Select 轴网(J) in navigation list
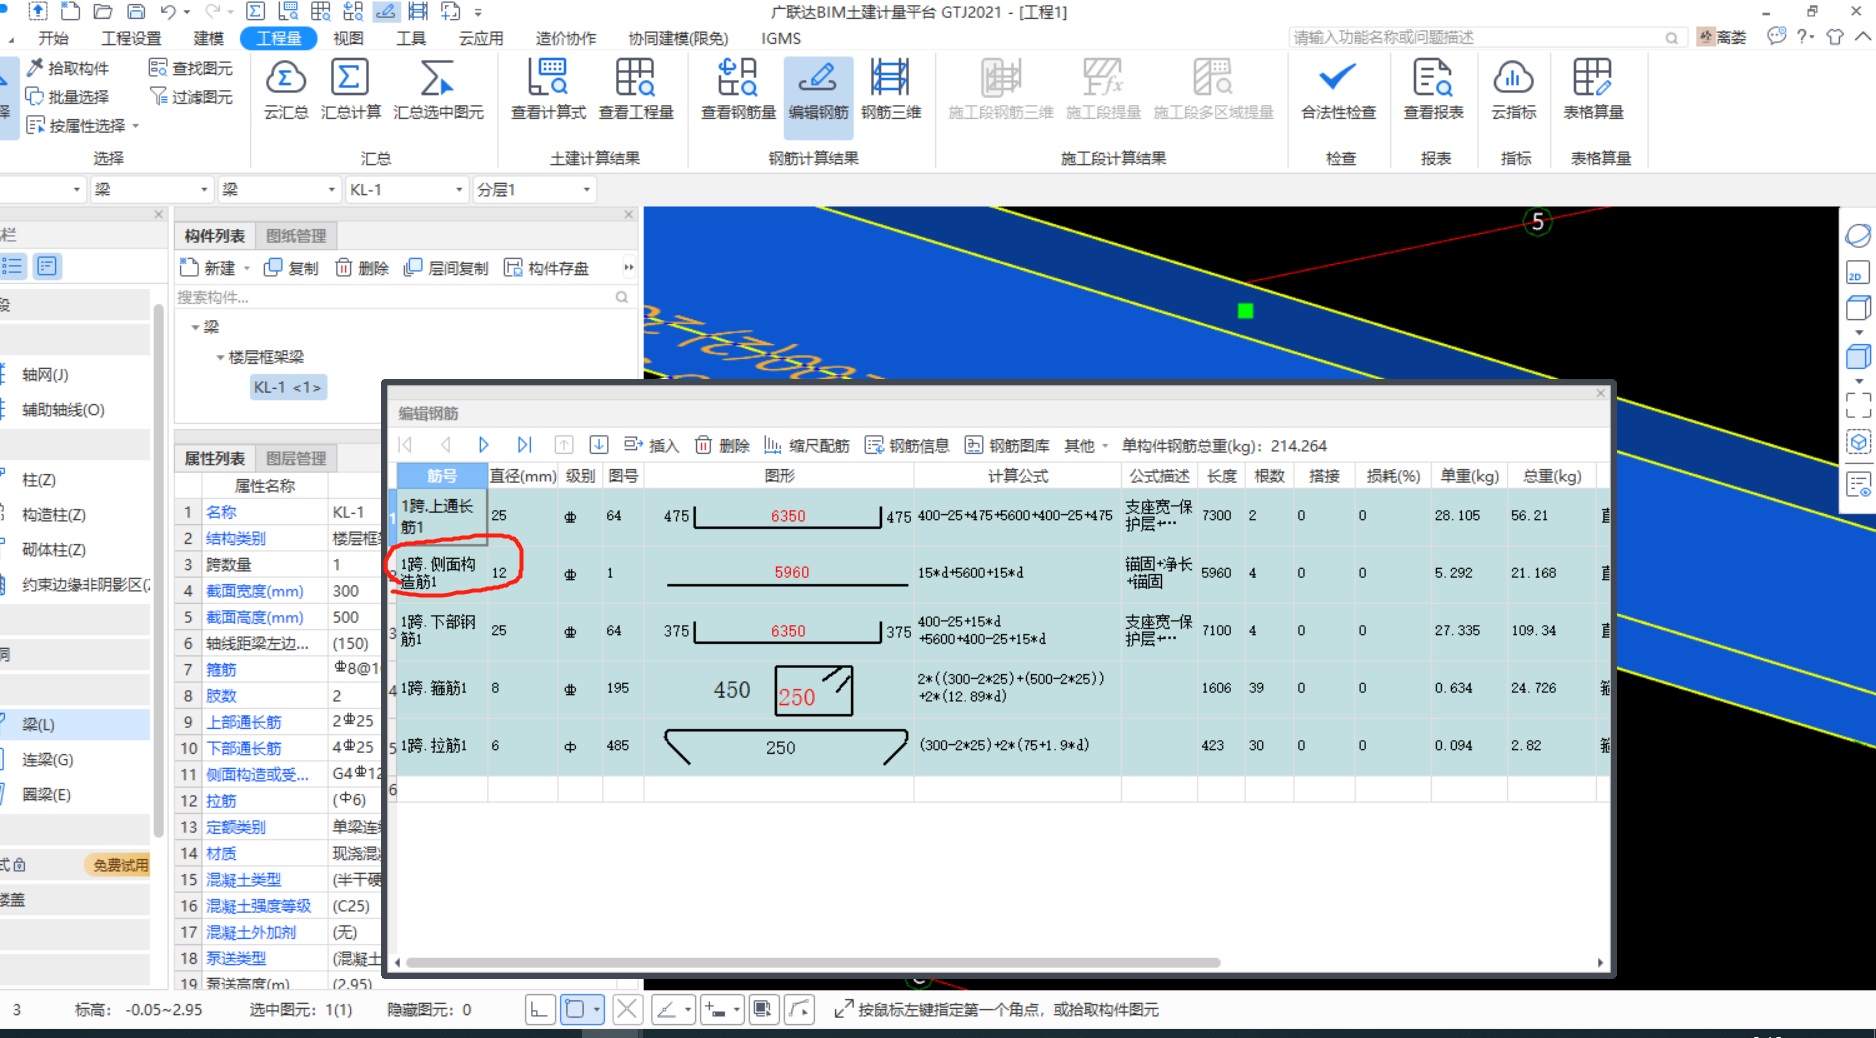This screenshot has height=1038, width=1876. coord(45,375)
